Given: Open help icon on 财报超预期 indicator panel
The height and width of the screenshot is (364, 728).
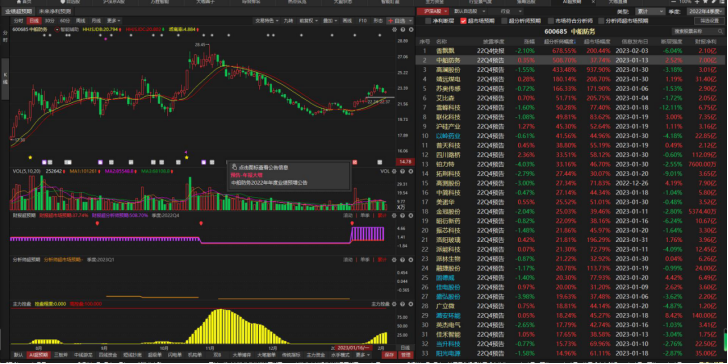Looking at the screenshot, I should point(403,215).
